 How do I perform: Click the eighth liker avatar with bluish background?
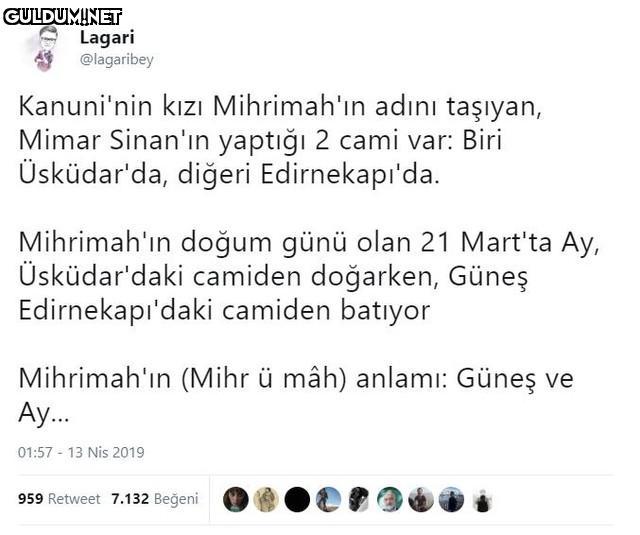[x=451, y=499]
